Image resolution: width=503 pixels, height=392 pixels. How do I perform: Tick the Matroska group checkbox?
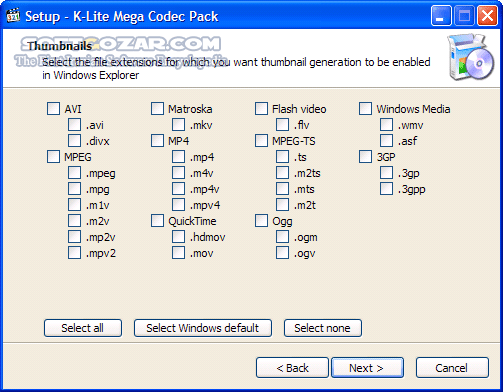pyautogui.click(x=157, y=109)
